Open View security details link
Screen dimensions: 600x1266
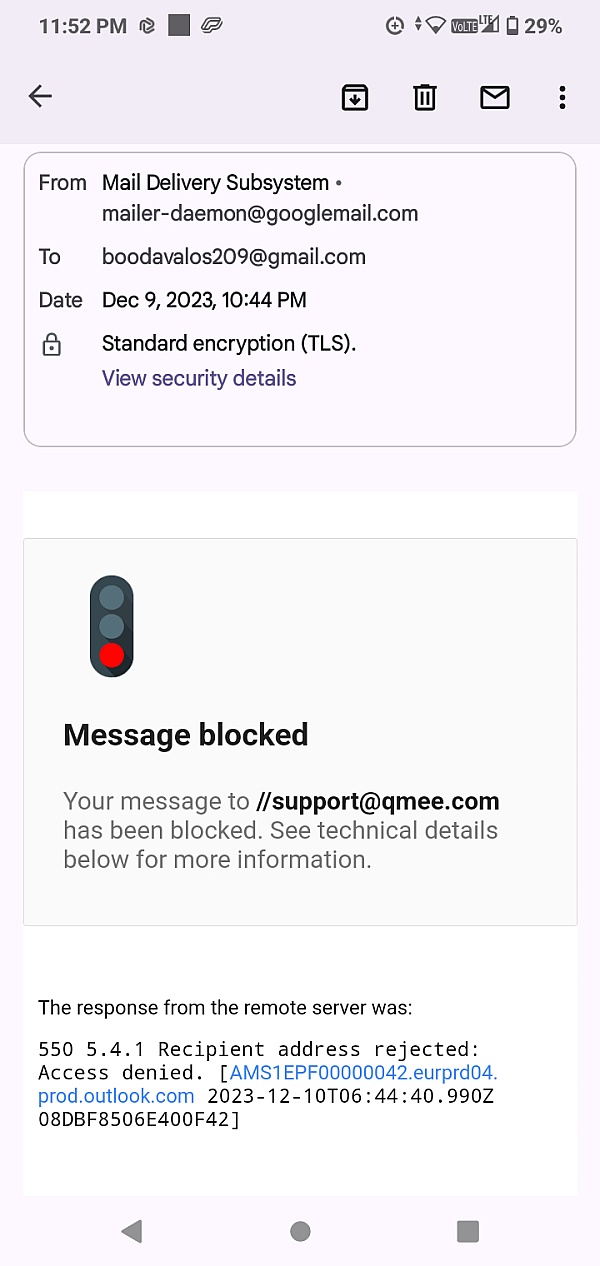pos(199,378)
